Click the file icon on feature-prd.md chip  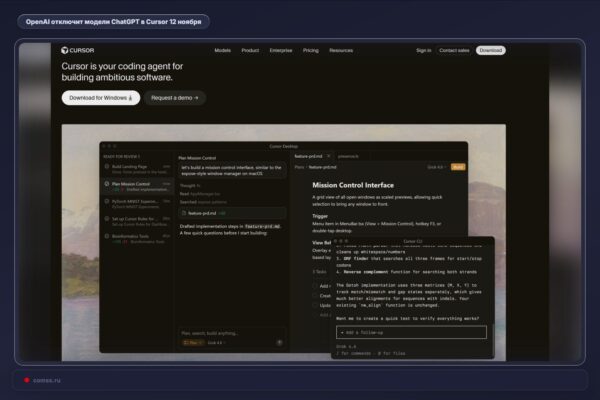click(x=184, y=213)
